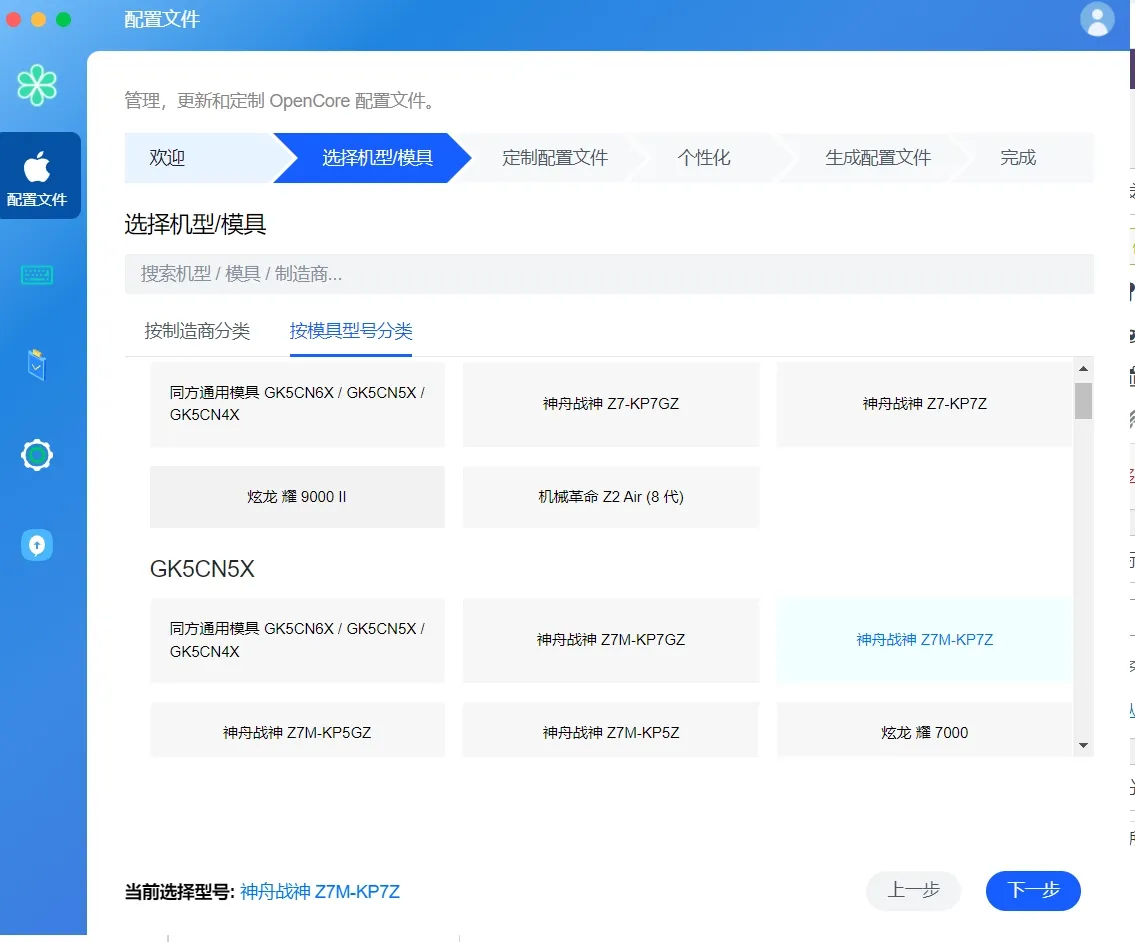Choose 机械革命 Z2 Air (8 代) card

point(611,497)
